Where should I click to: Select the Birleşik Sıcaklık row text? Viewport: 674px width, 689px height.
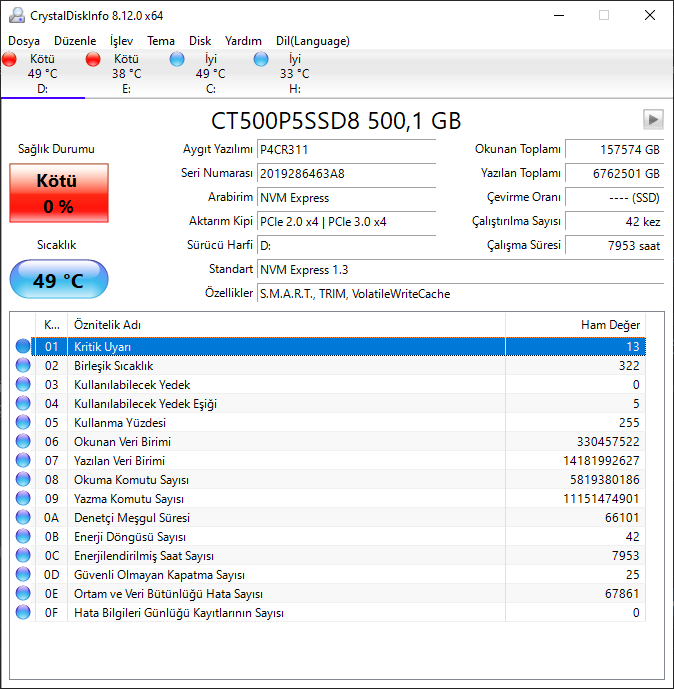113,366
